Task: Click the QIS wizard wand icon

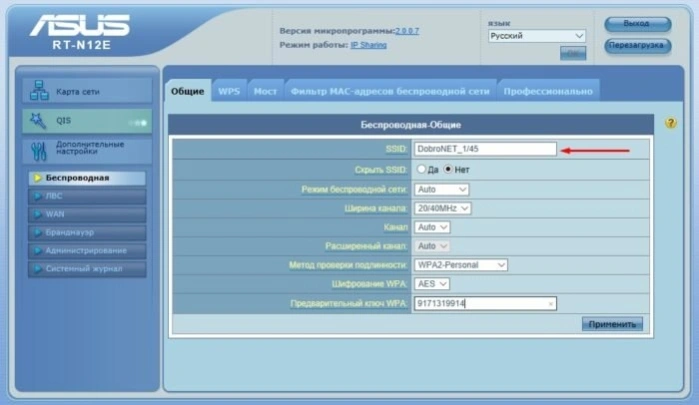Action: click(37, 120)
